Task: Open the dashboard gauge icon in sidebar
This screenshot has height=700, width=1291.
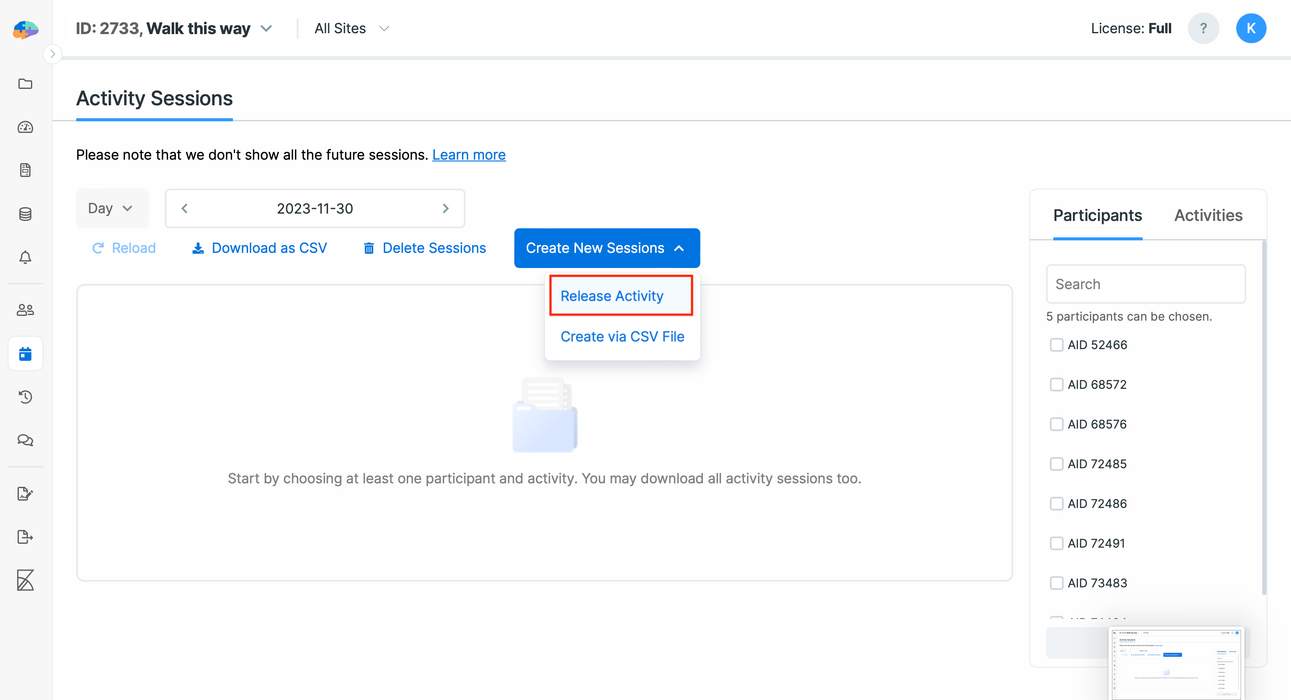Action: pyautogui.click(x=25, y=127)
